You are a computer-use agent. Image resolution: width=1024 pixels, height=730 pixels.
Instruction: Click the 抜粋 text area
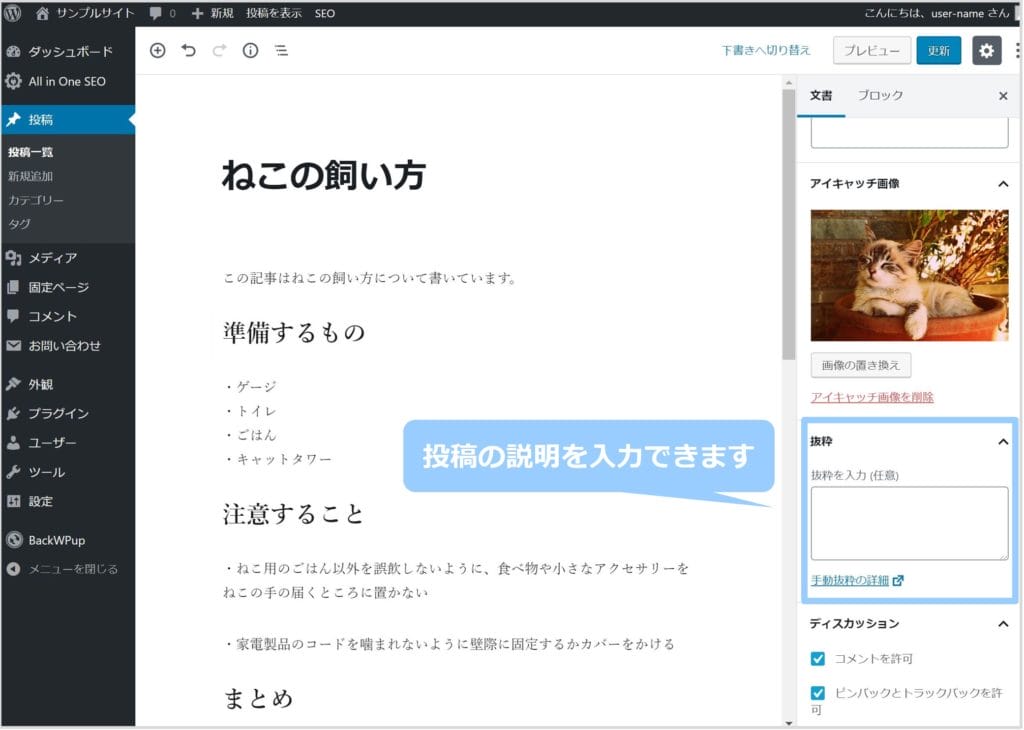point(909,523)
